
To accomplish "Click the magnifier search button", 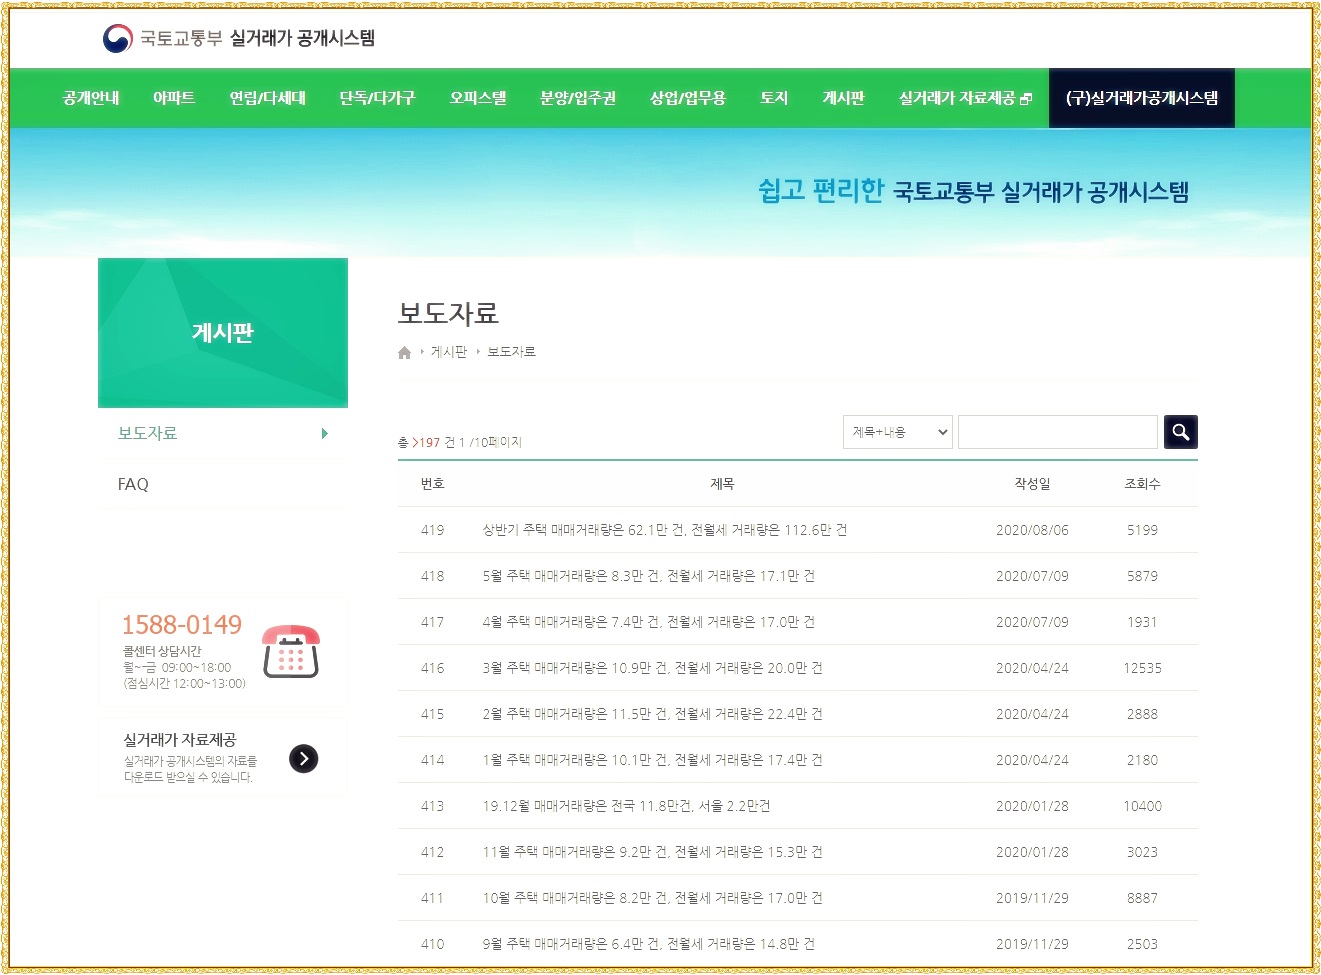I will tap(1180, 432).
